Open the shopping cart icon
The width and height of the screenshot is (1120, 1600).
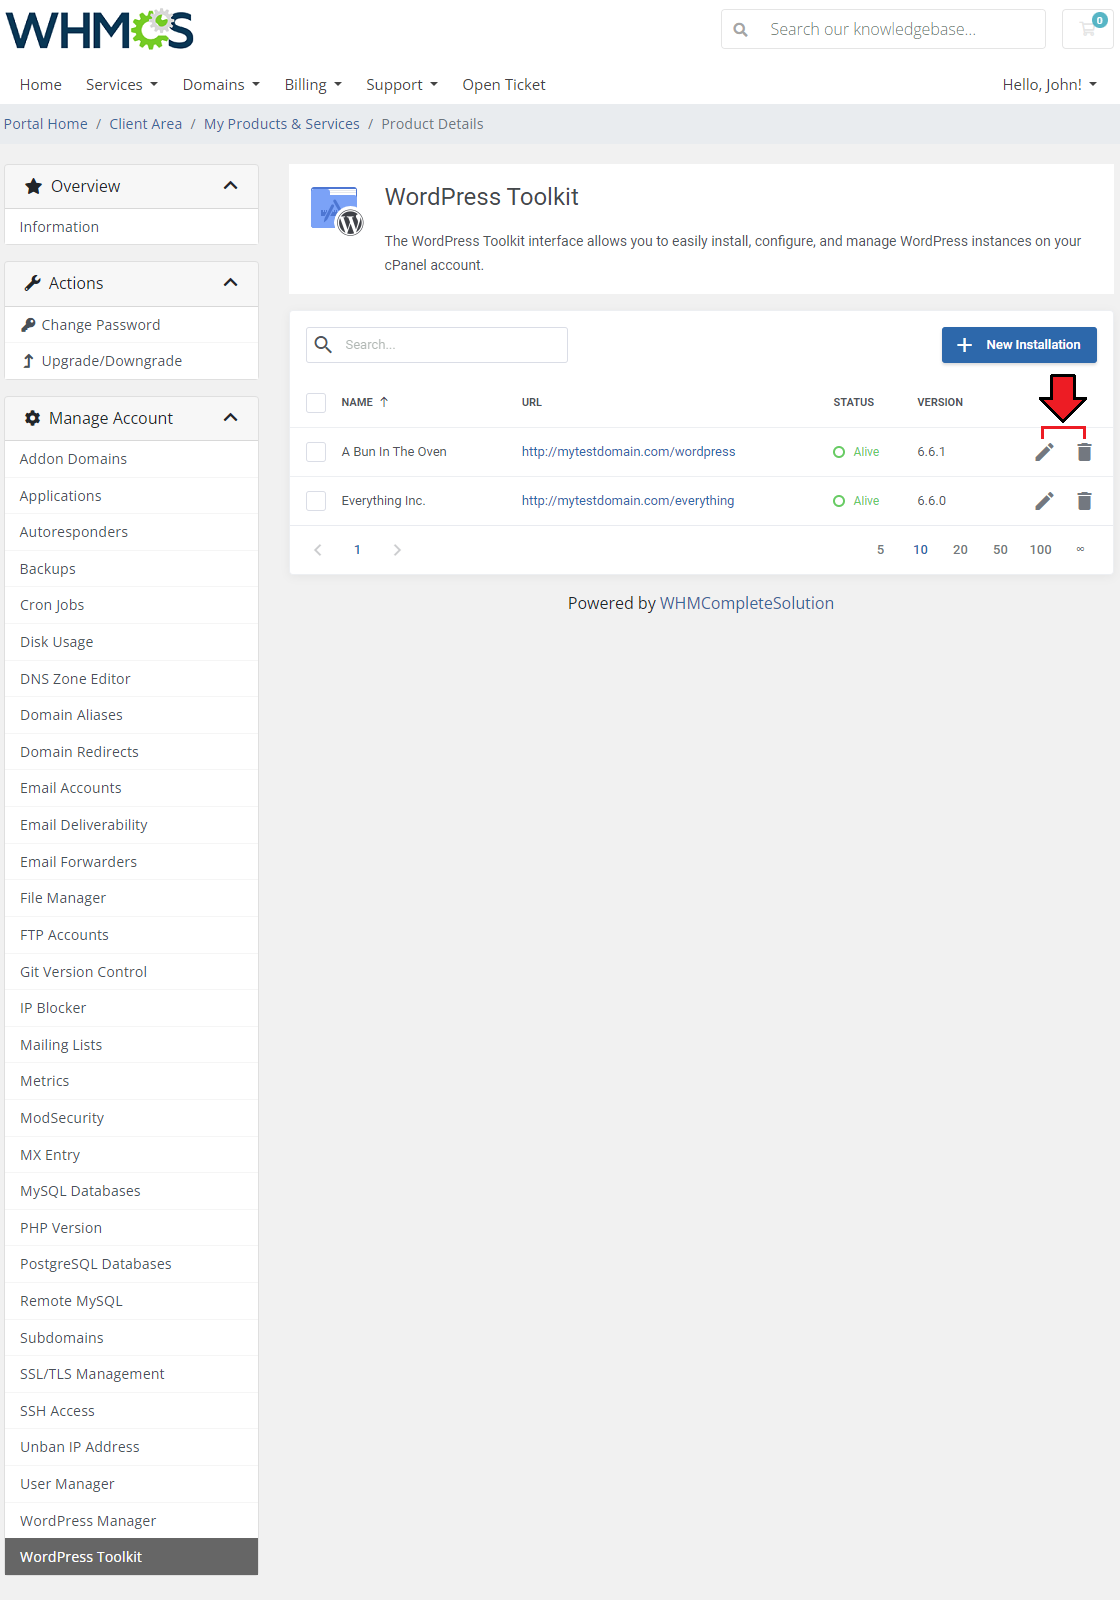coord(1088,29)
